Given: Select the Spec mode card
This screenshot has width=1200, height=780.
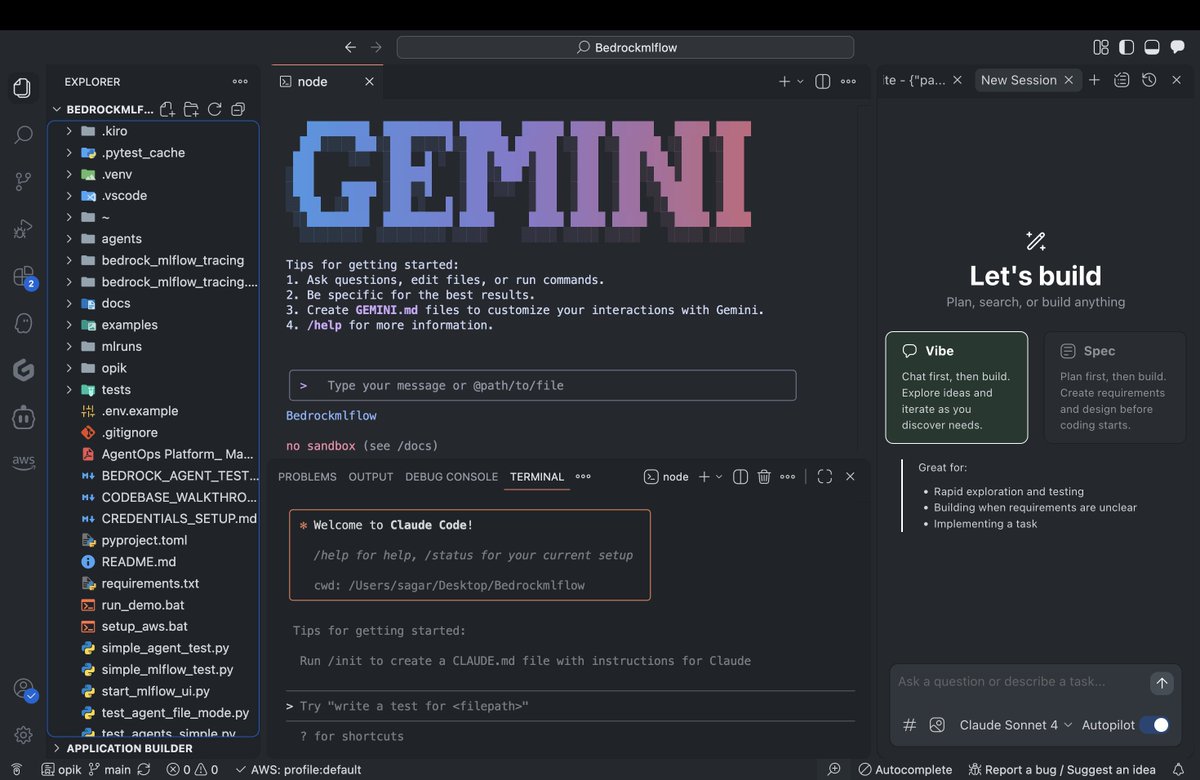Looking at the screenshot, I should (x=1115, y=387).
